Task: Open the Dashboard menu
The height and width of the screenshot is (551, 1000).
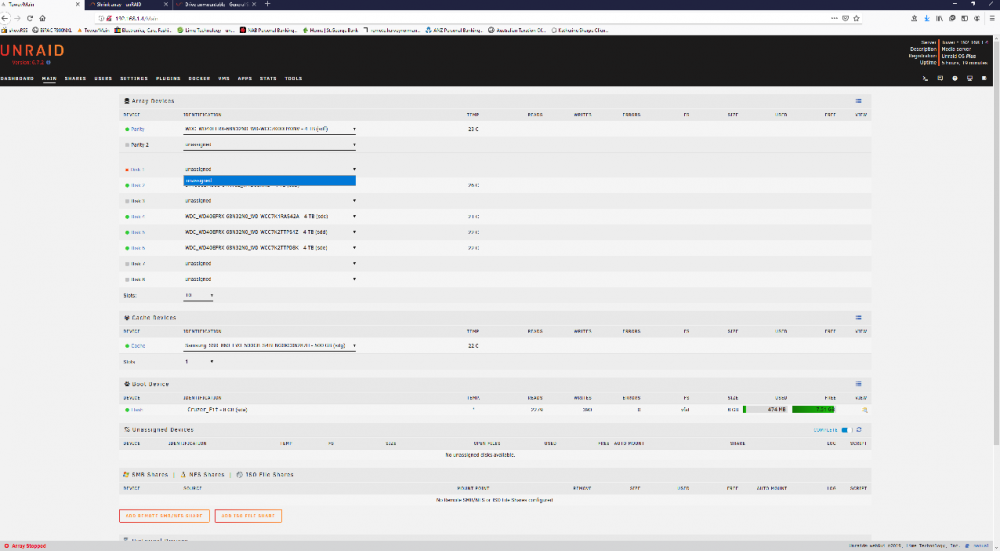Action: (x=17, y=78)
